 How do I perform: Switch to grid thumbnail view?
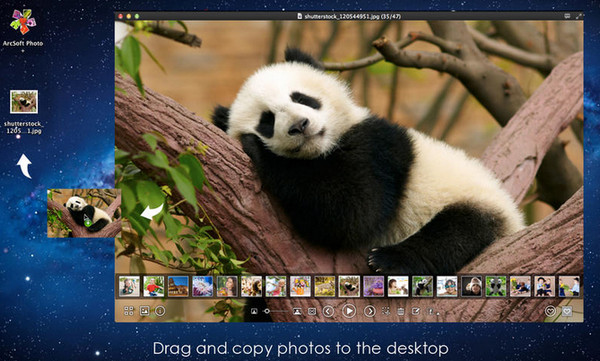tap(129, 311)
